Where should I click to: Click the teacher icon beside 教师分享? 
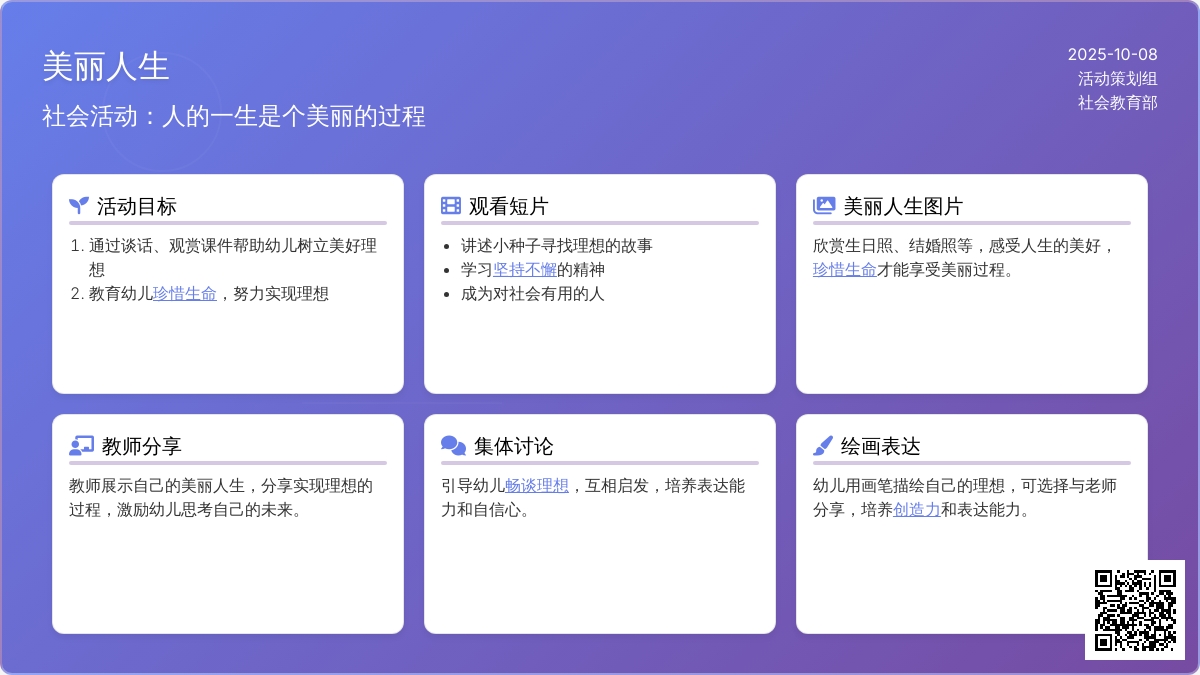click(x=81, y=446)
